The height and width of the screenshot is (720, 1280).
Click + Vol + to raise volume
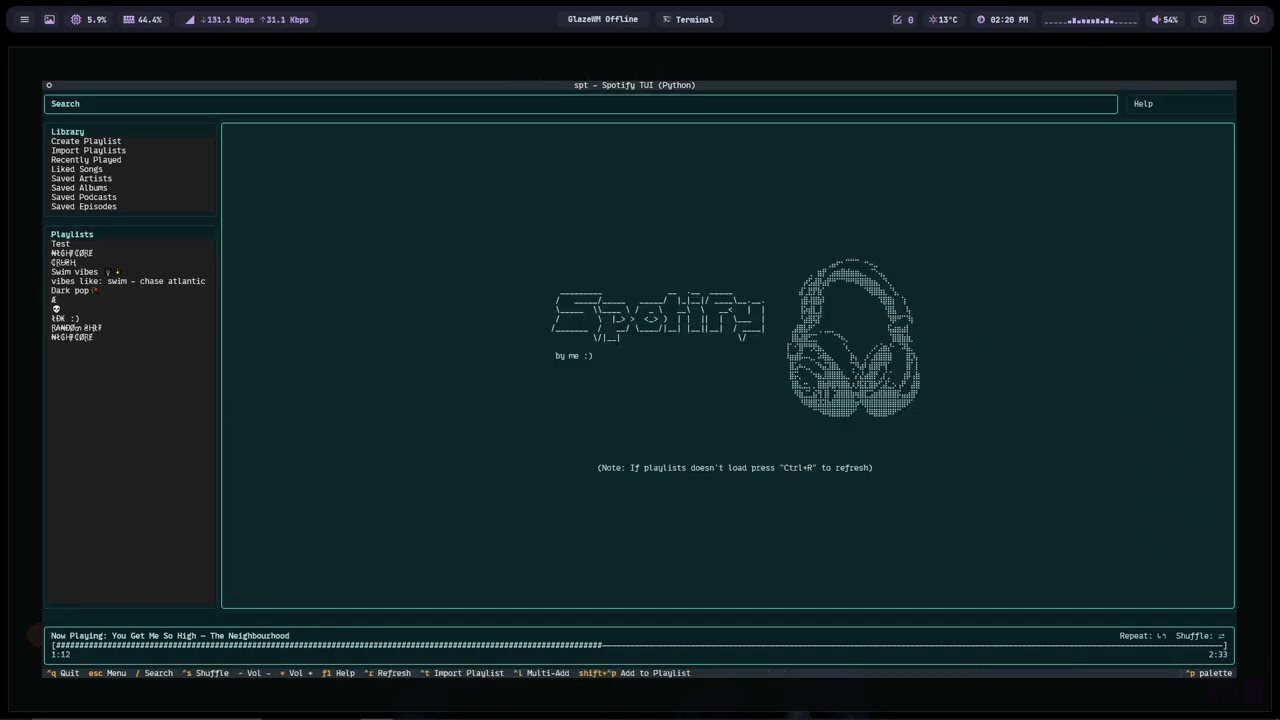click(296, 673)
